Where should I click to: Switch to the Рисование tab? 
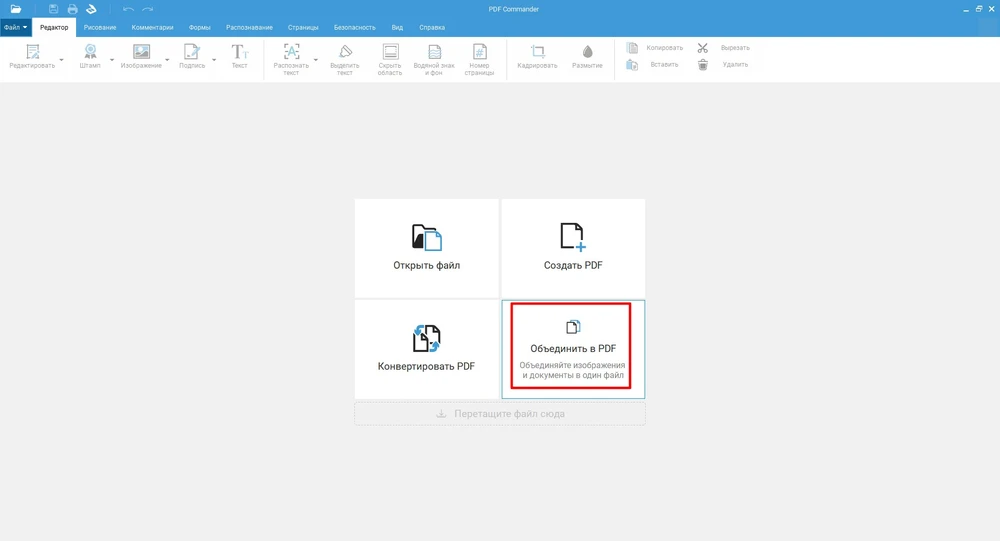click(x=100, y=27)
